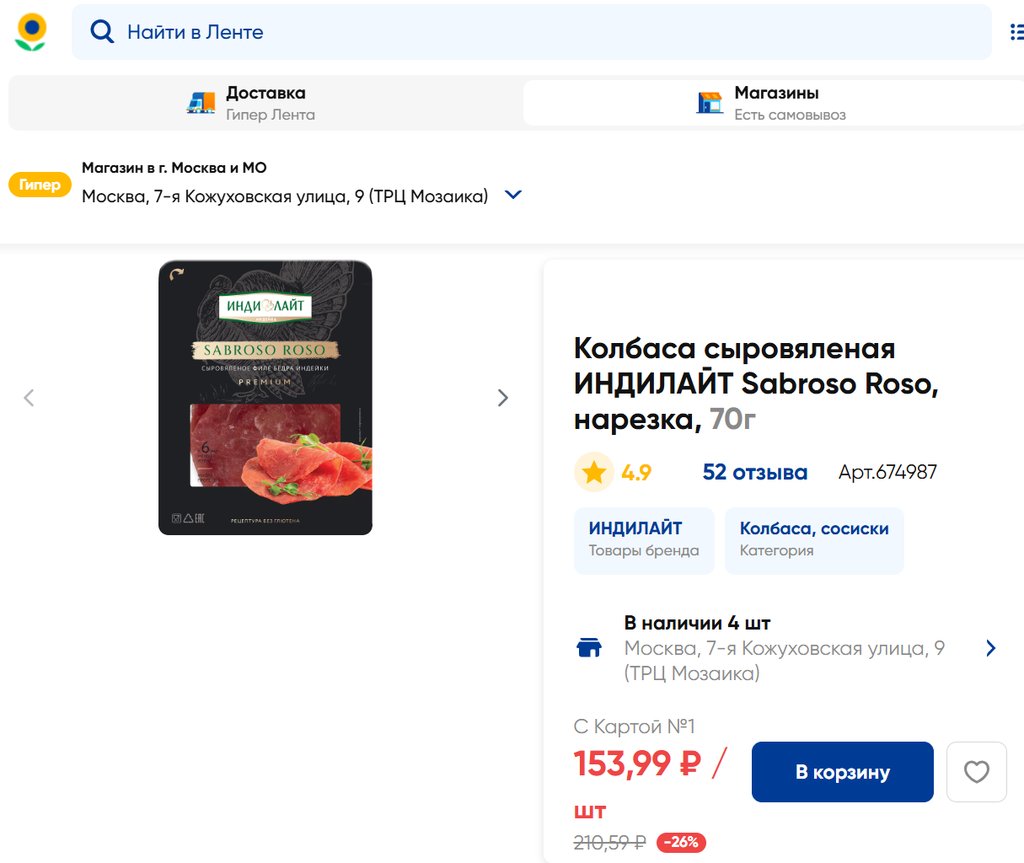Image resolution: width=1024 pixels, height=863 pixels.
Task: Open the catalog menu icon
Action: (1016, 32)
